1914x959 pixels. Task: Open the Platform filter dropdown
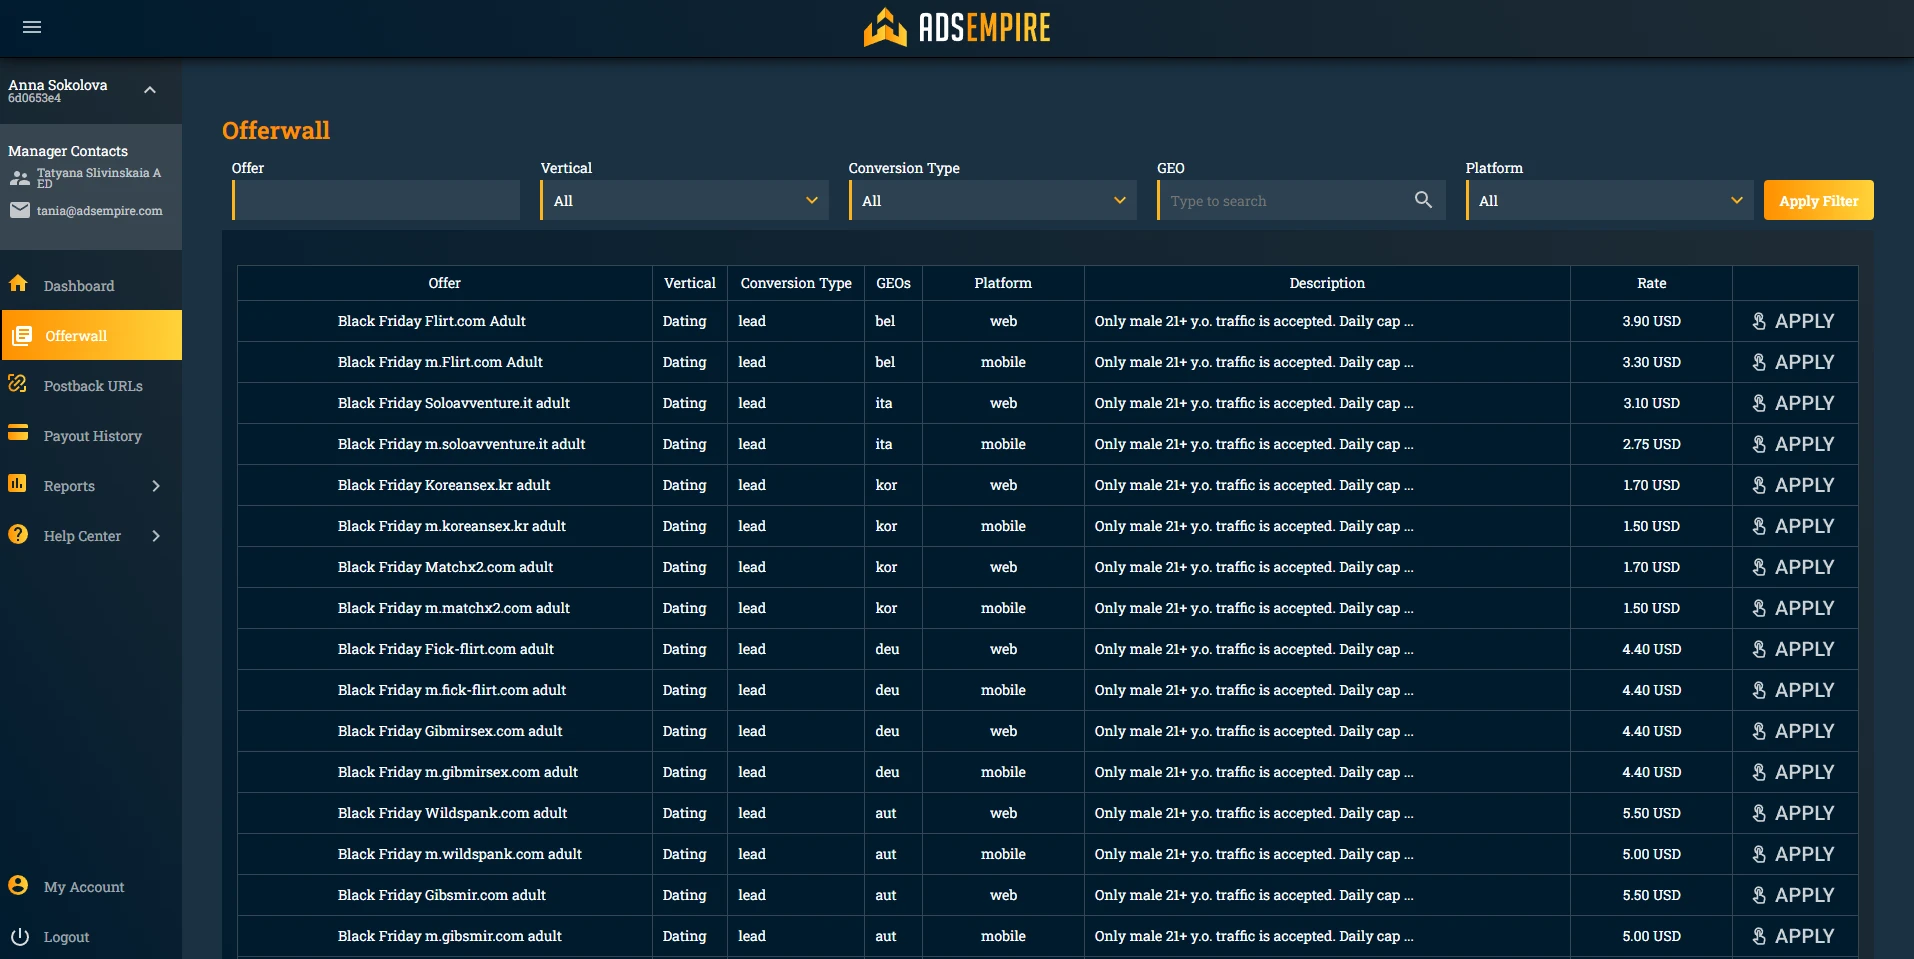[x=1609, y=200]
